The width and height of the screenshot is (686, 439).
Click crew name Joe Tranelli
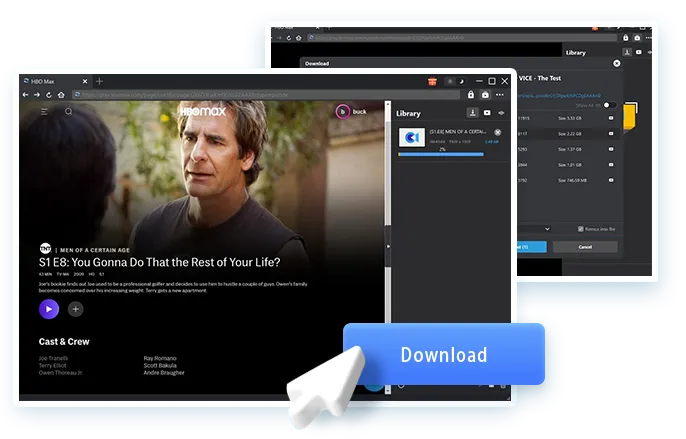tap(53, 358)
